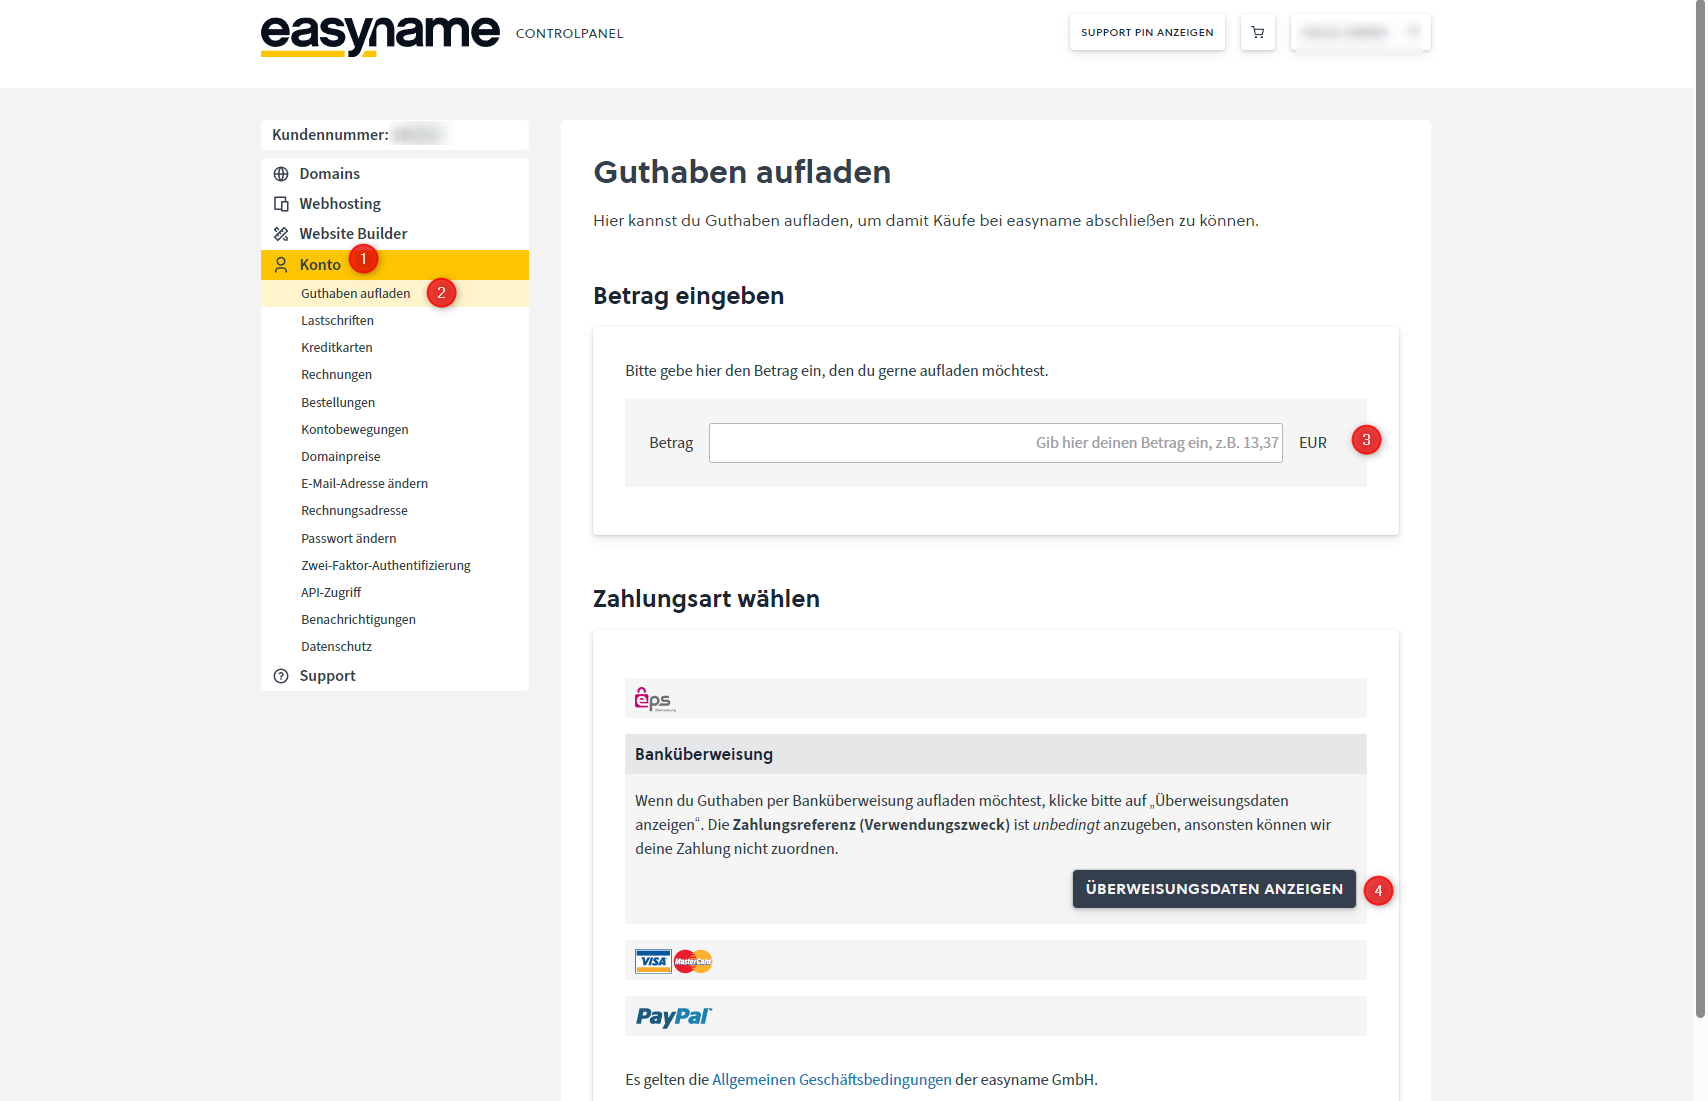Click the shopping cart icon

tap(1257, 33)
